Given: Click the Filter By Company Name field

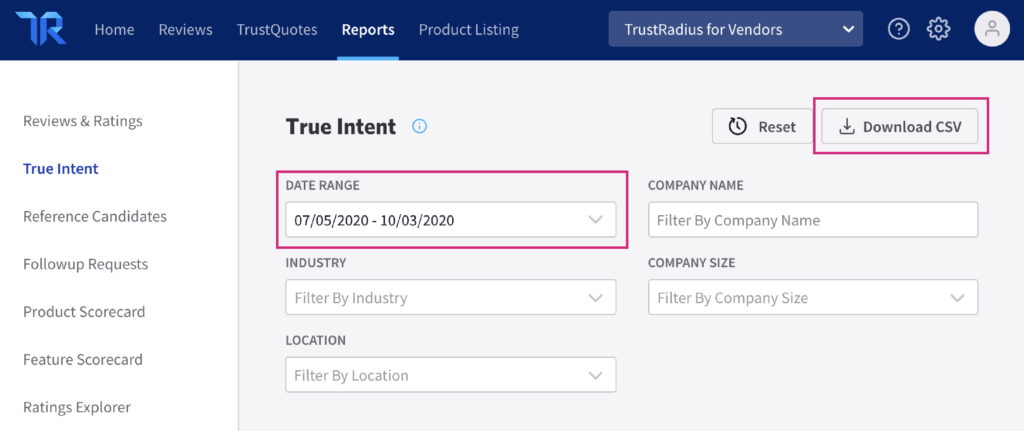Looking at the screenshot, I should tap(813, 220).
